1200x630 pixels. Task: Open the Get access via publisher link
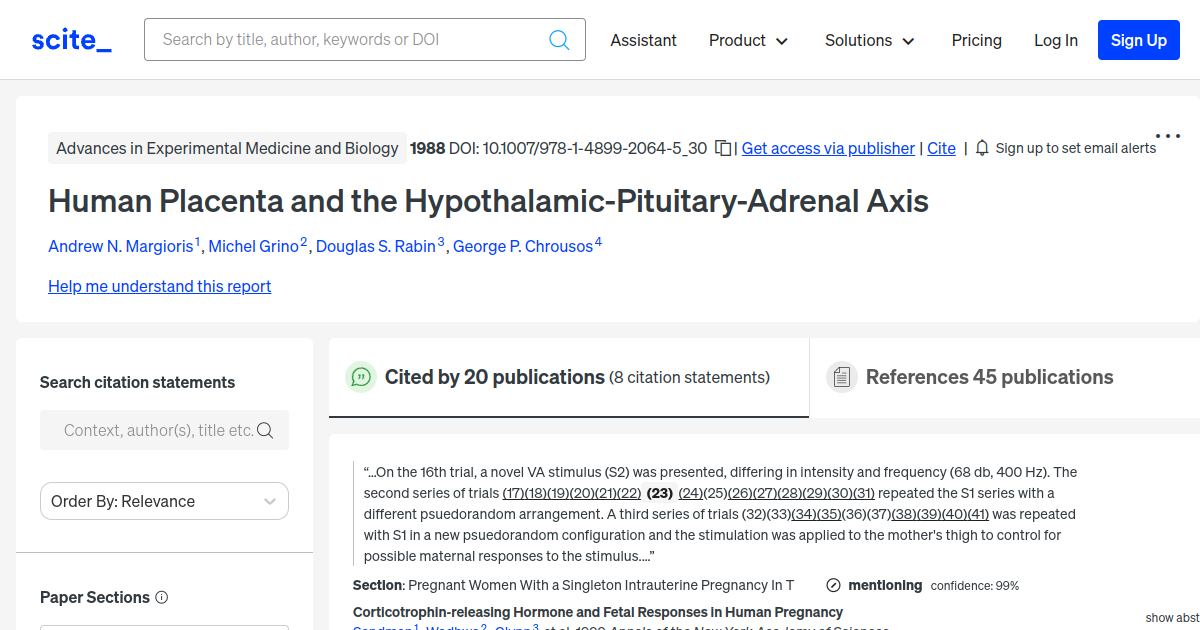(x=828, y=148)
